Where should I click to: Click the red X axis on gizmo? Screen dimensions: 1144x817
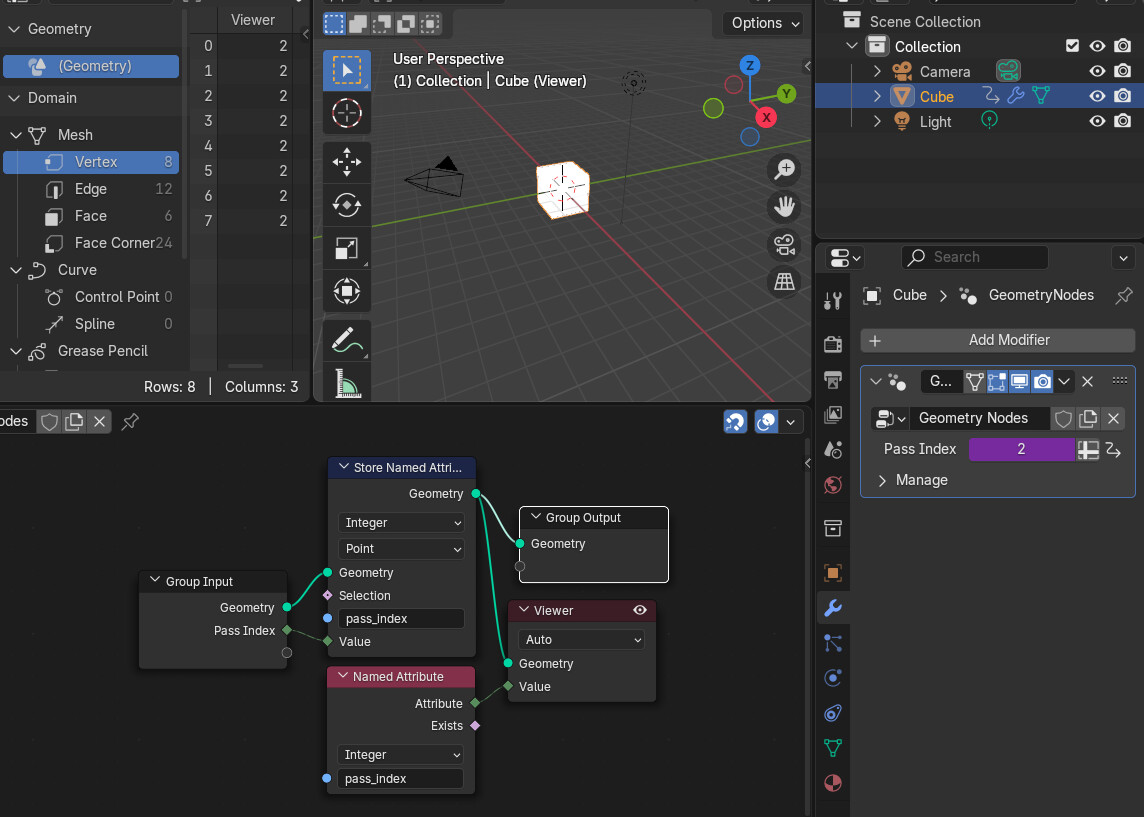[x=766, y=117]
